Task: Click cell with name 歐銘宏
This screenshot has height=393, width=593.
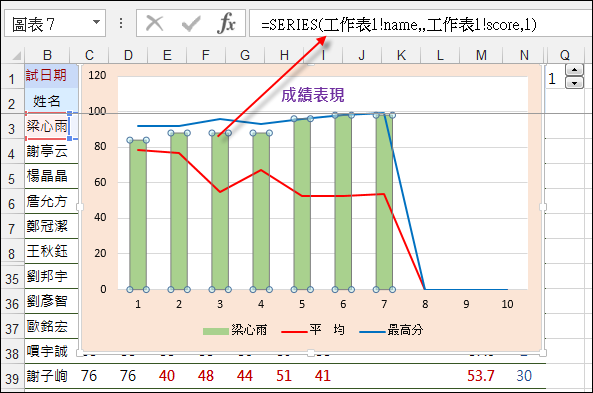Action: (x=51, y=326)
